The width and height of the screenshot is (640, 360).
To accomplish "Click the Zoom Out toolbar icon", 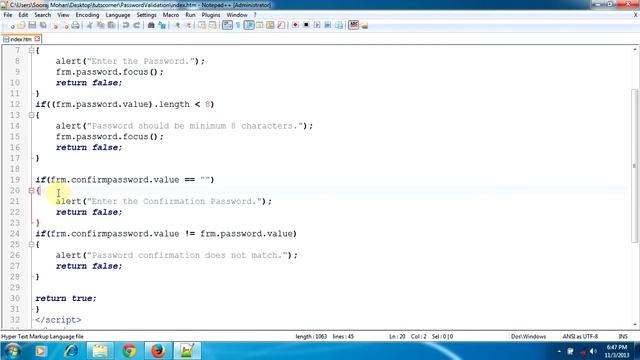I will click(188, 25).
